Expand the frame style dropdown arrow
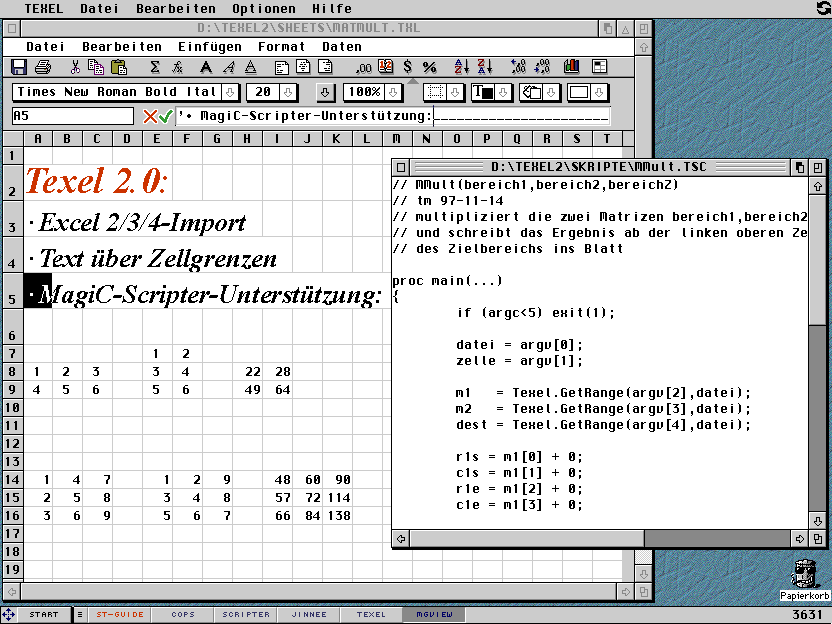 point(599,92)
